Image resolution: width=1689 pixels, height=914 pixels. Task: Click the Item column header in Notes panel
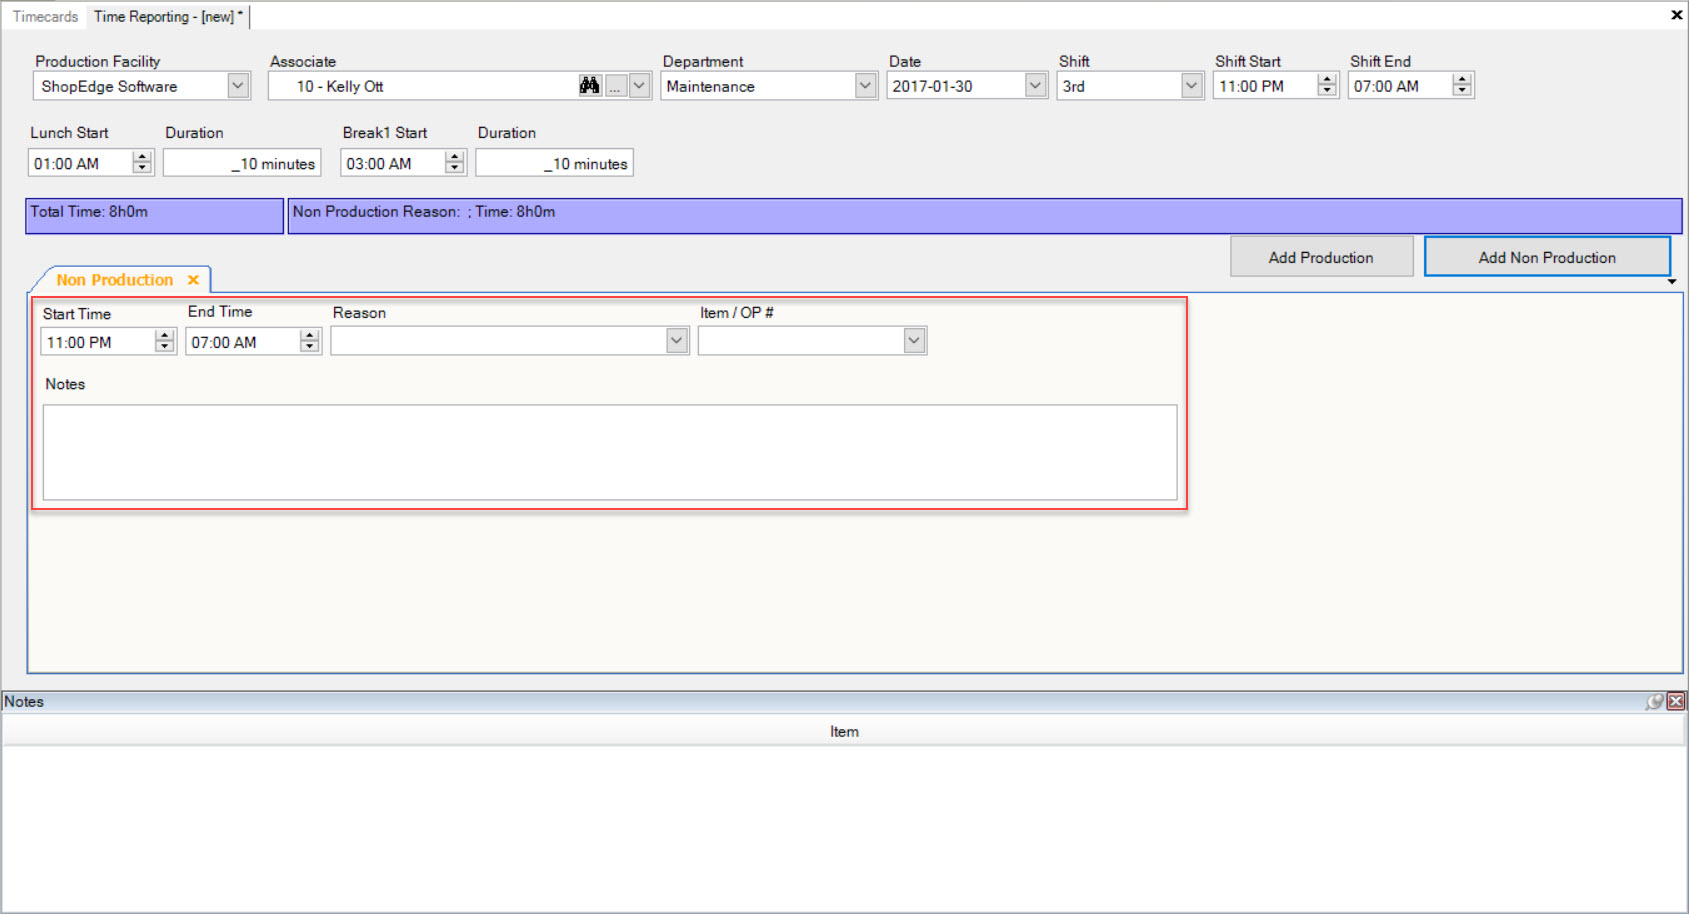pos(844,732)
